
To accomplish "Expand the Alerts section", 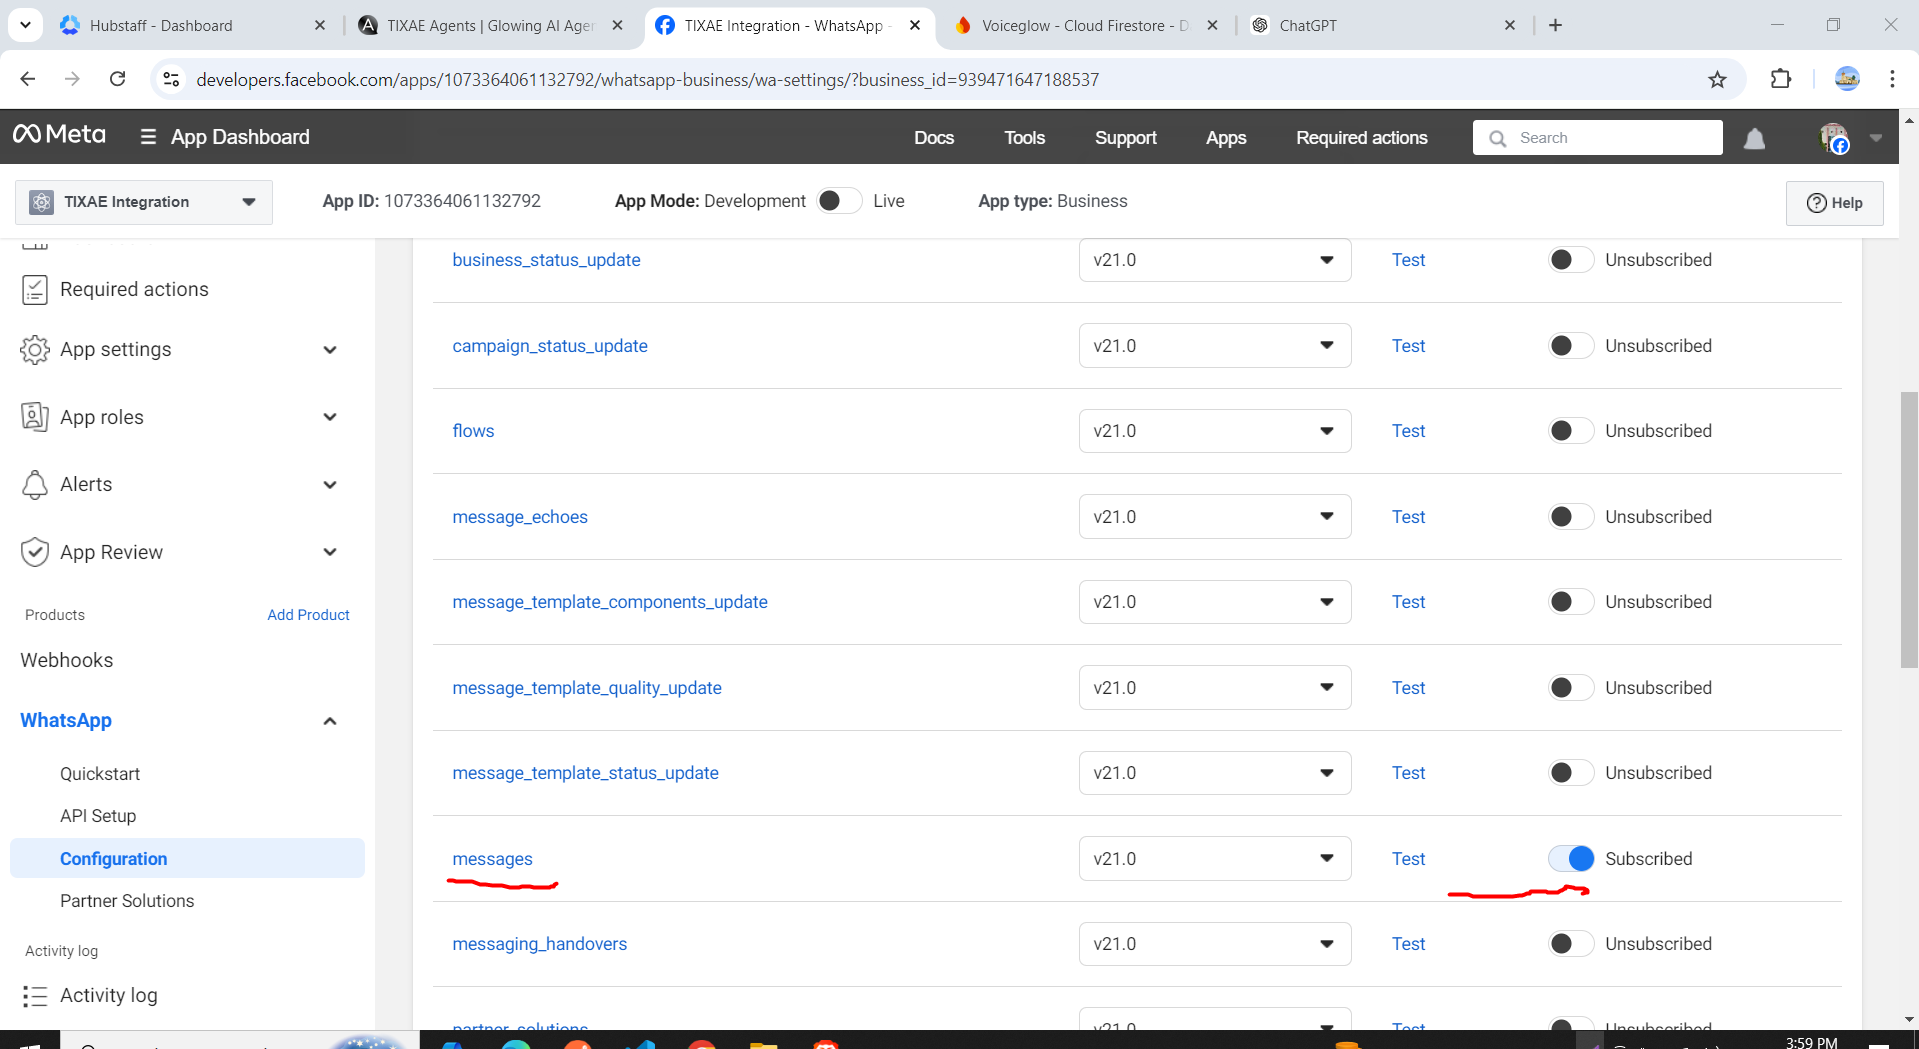I will coord(330,485).
